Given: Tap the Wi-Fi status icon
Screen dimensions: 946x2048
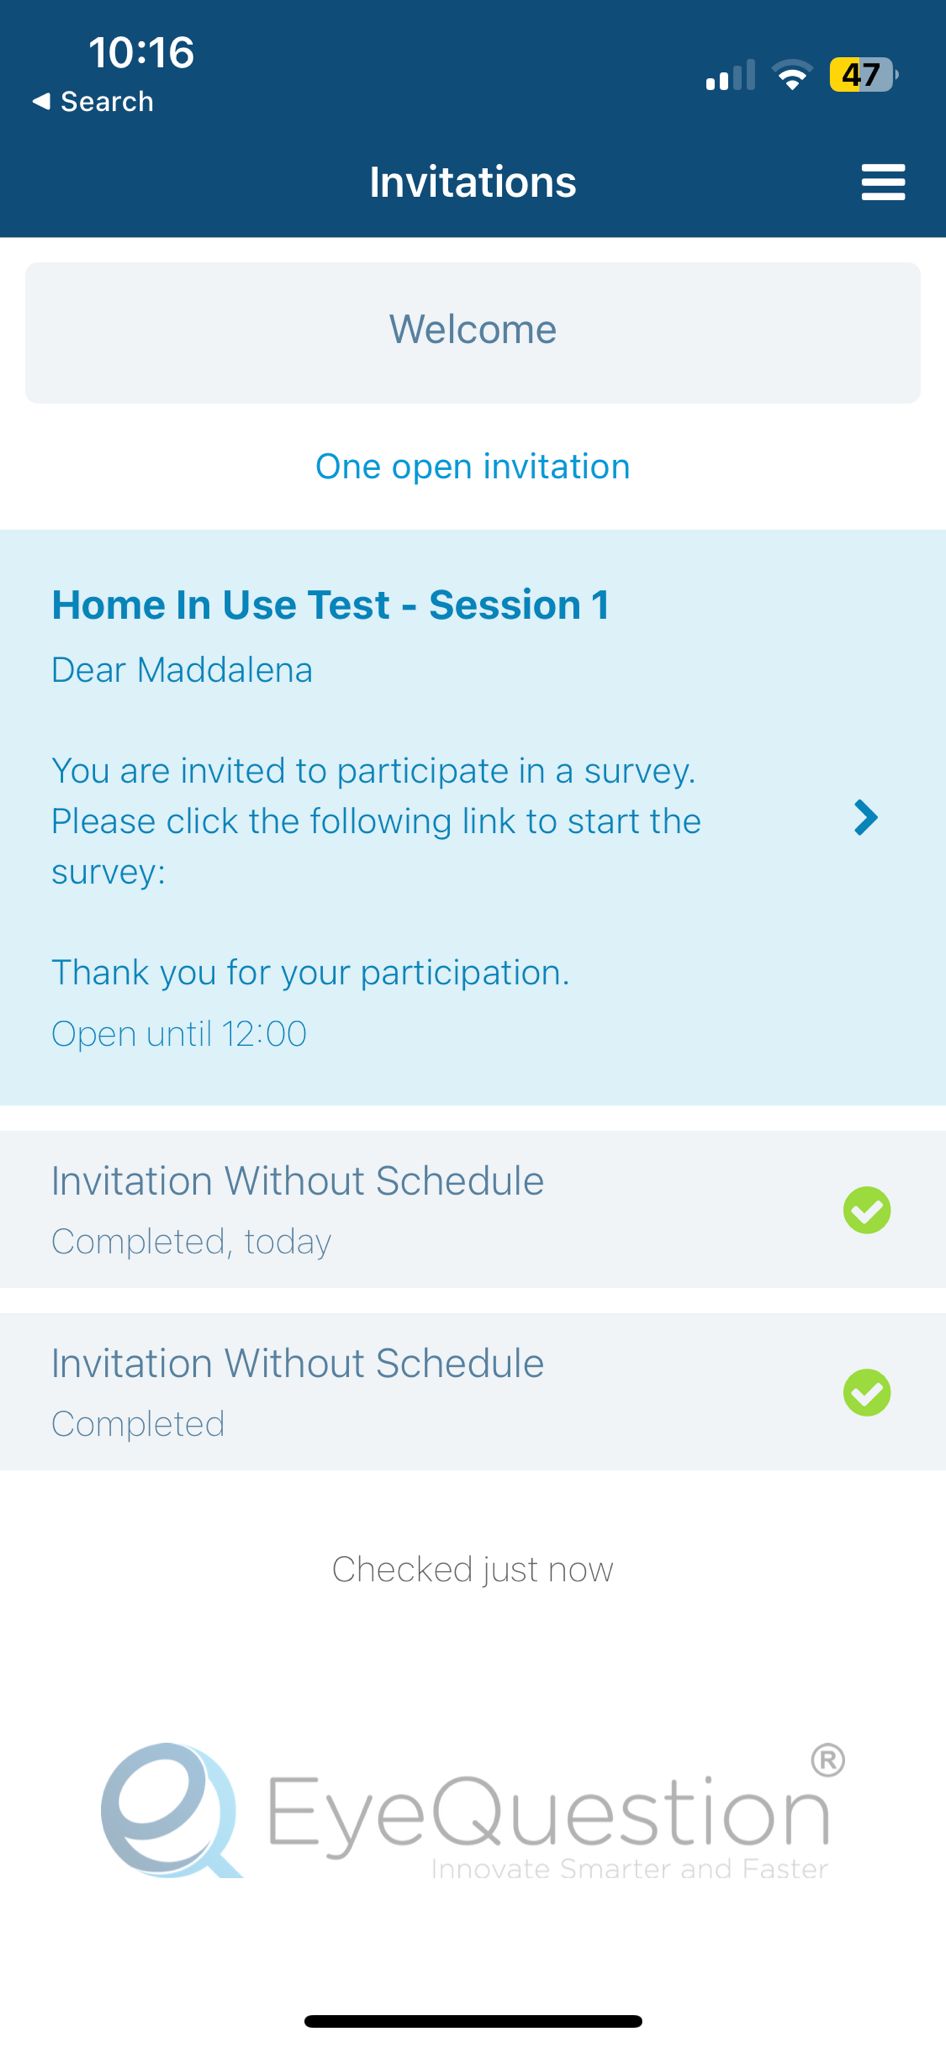Looking at the screenshot, I should pyautogui.click(x=793, y=76).
